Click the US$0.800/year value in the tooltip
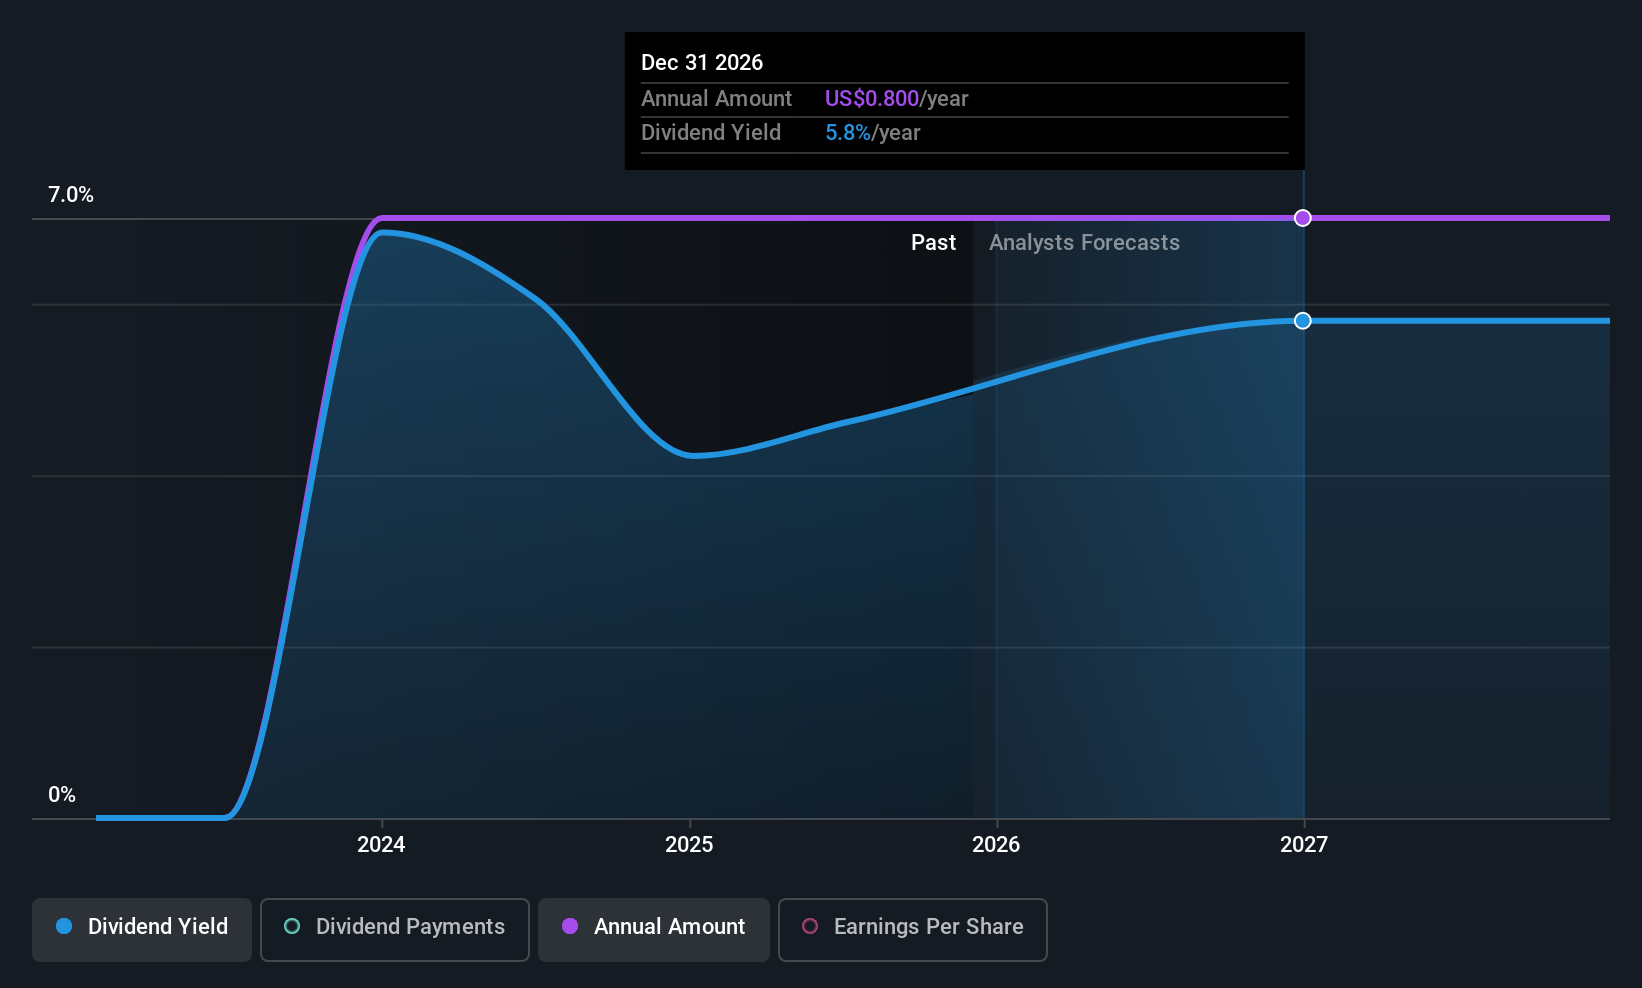1642x988 pixels. point(895,98)
